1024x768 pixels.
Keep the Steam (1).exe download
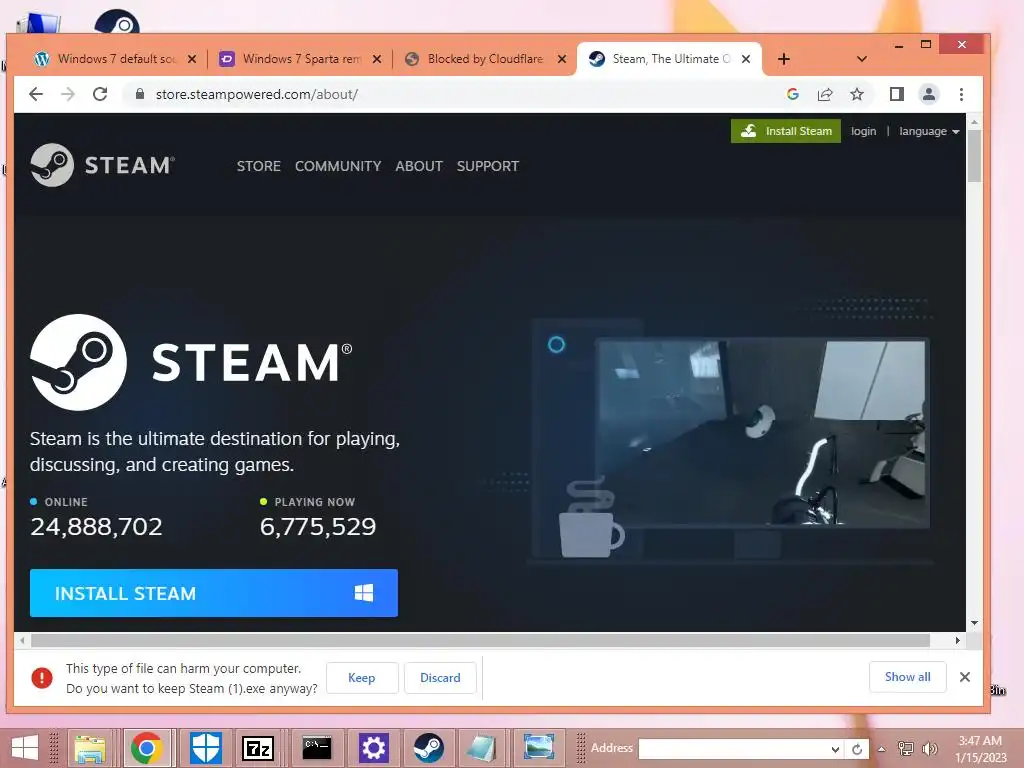tap(362, 678)
